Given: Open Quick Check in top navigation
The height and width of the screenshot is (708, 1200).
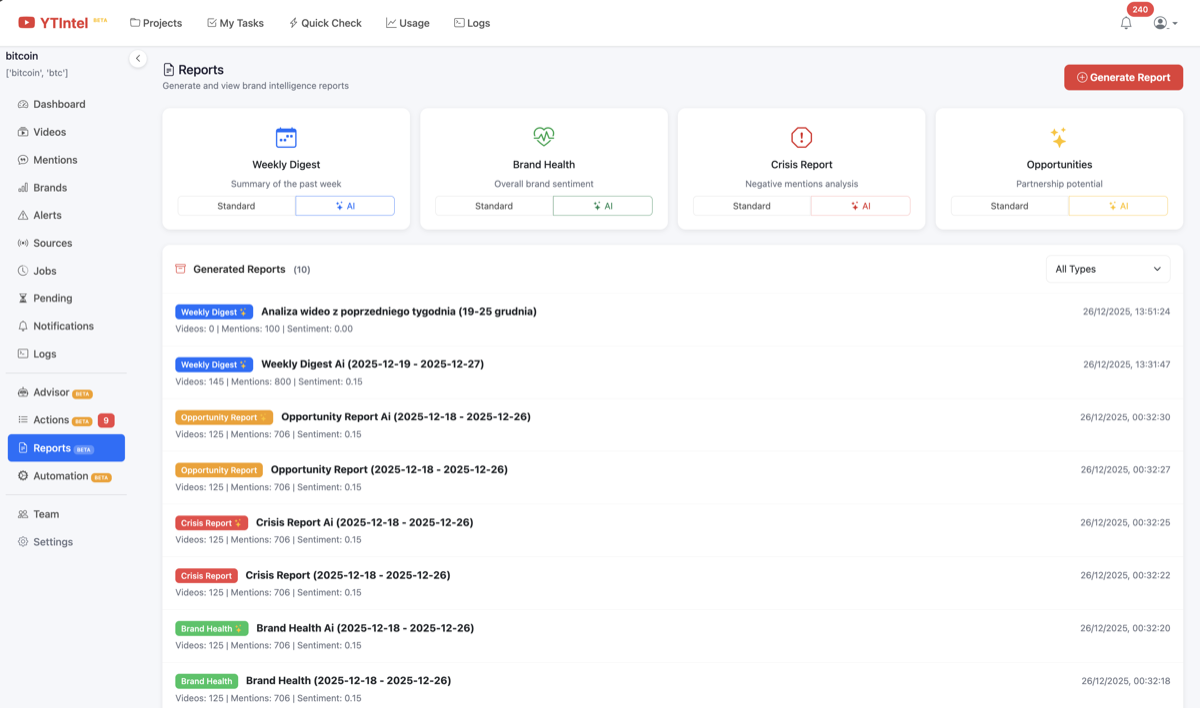Looking at the screenshot, I should [325, 23].
